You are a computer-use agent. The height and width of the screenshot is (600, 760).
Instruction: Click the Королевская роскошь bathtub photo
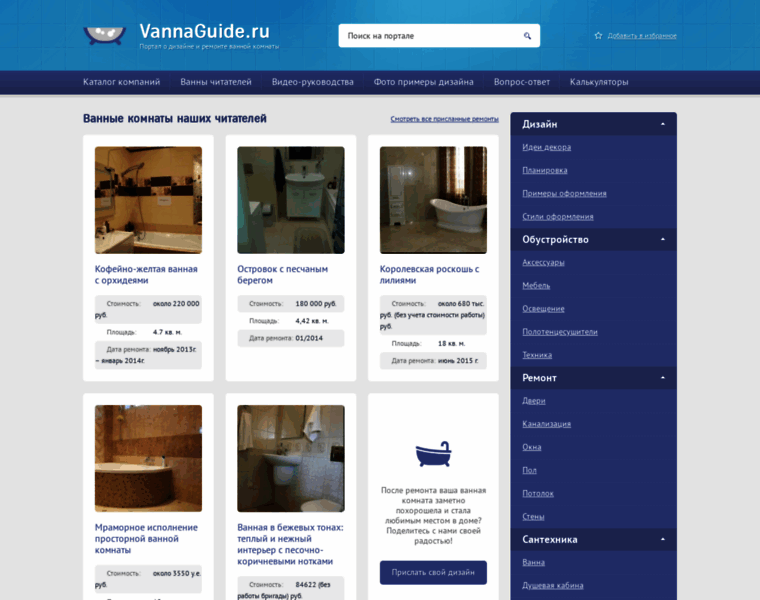(x=433, y=200)
